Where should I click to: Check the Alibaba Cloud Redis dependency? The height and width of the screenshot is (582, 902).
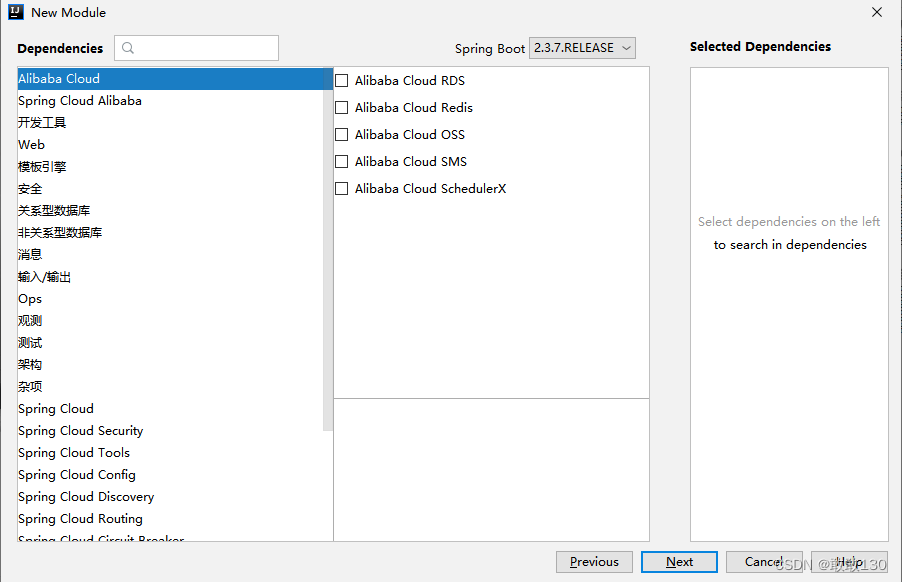coord(342,108)
